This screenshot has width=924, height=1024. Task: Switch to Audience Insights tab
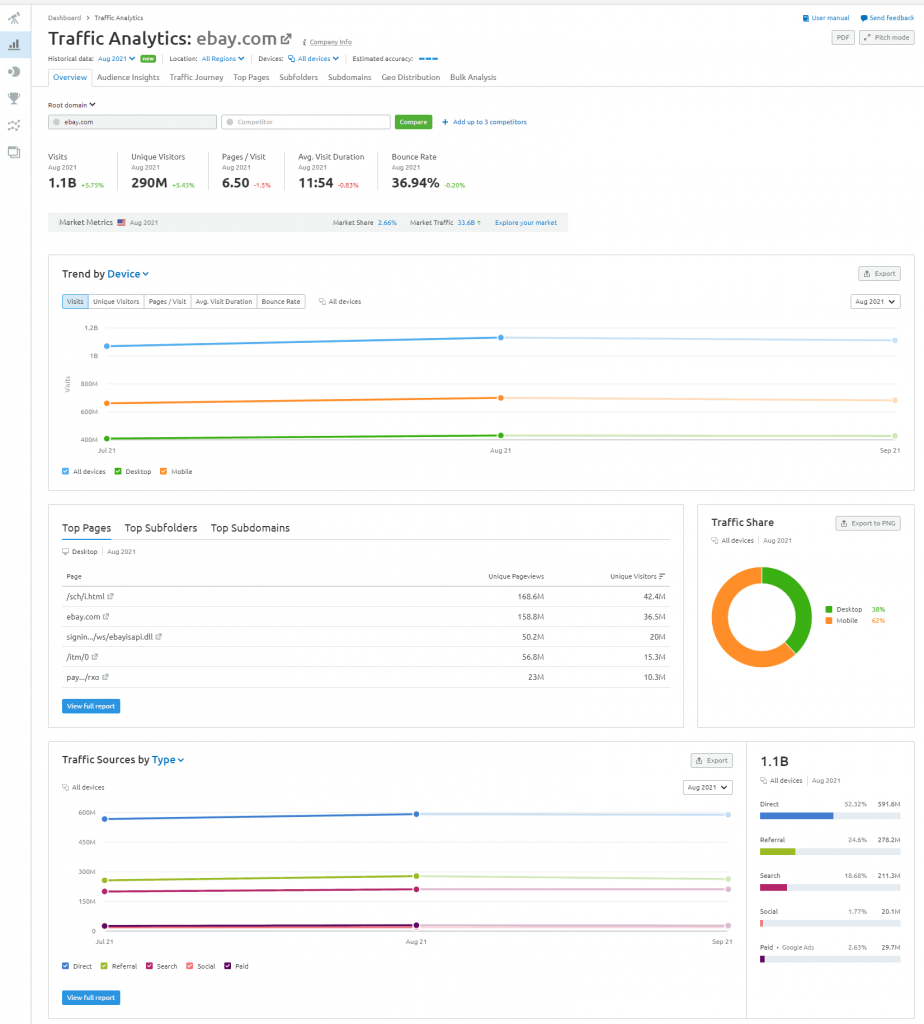(128, 78)
